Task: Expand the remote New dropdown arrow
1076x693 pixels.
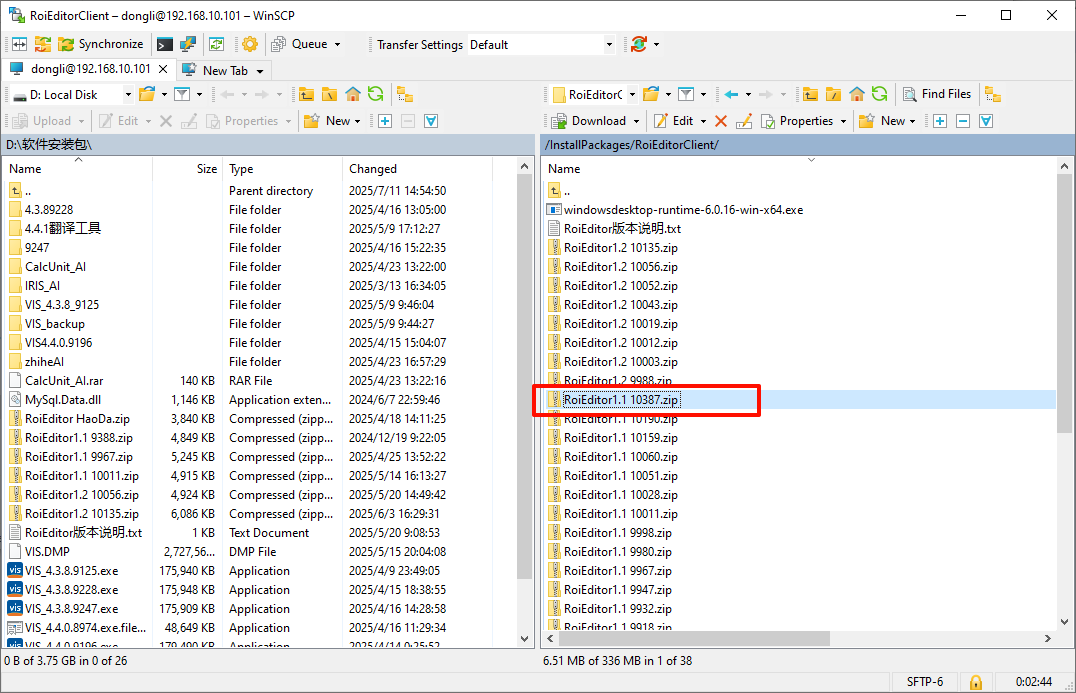Action: pyautogui.click(x=913, y=121)
